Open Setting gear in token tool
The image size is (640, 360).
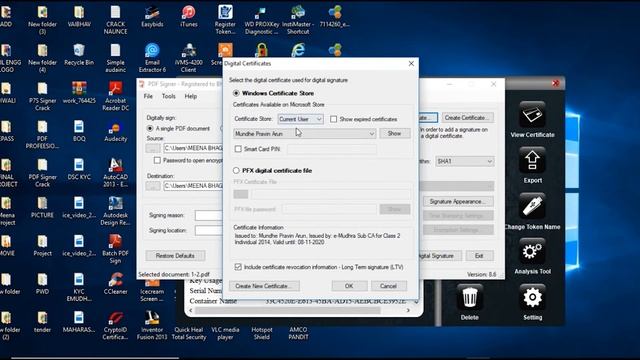tap(532, 302)
